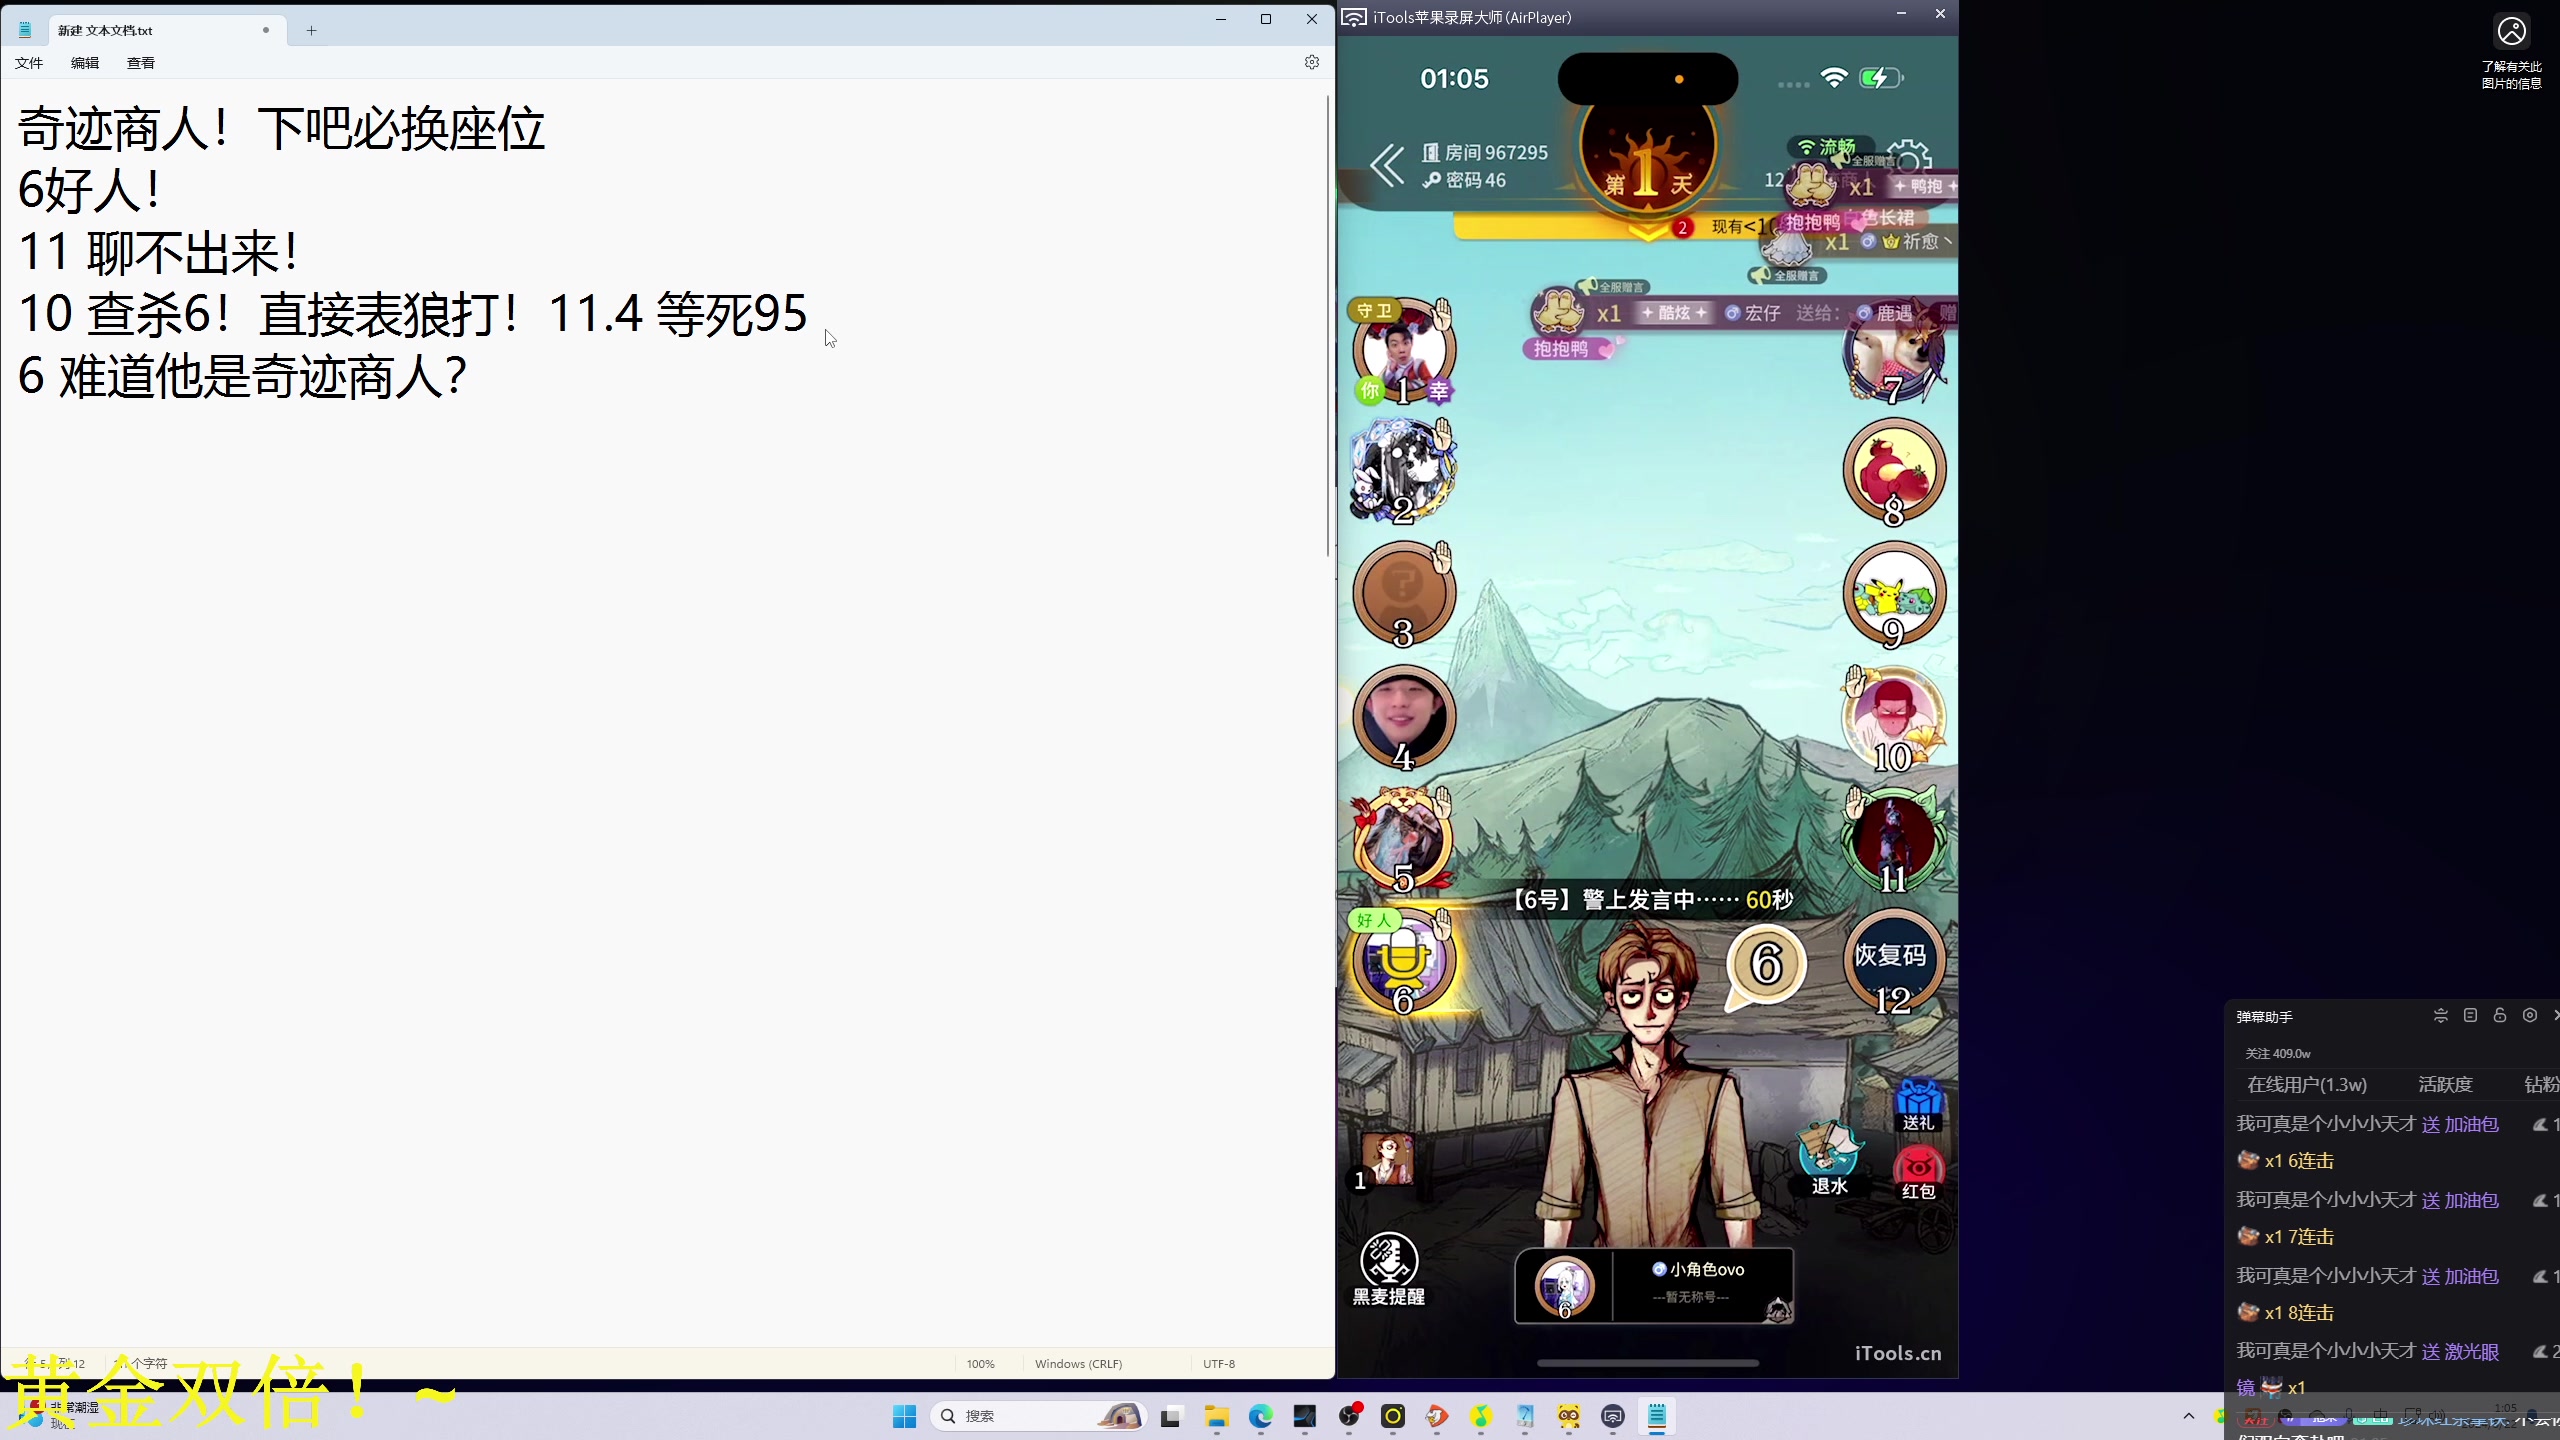Open Notepad settings gear icon
Image resolution: width=2560 pixels, height=1440 pixels.
[x=1312, y=62]
